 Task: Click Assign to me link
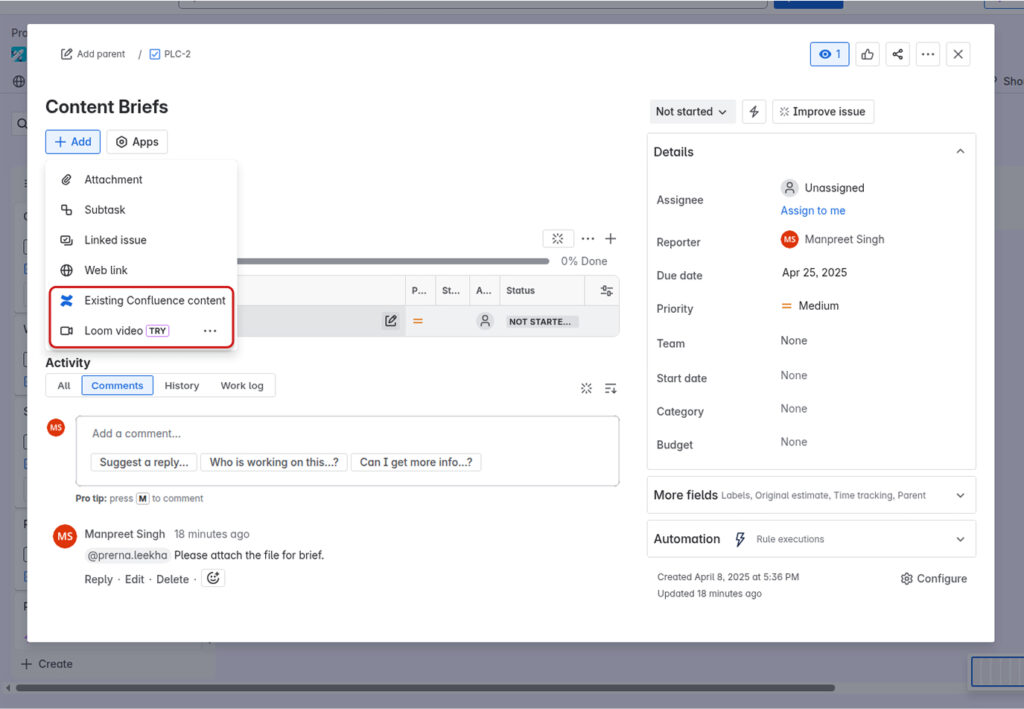coord(812,210)
